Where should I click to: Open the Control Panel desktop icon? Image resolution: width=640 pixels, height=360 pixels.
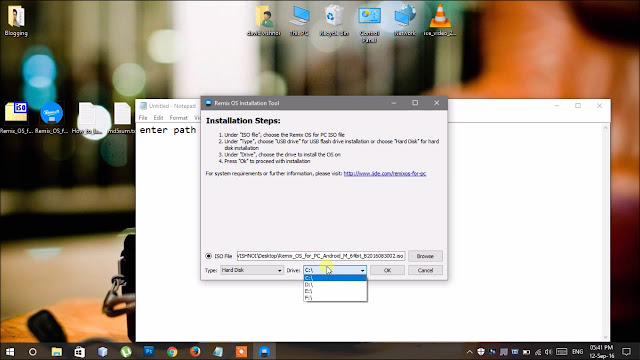pyautogui.click(x=369, y=24)
